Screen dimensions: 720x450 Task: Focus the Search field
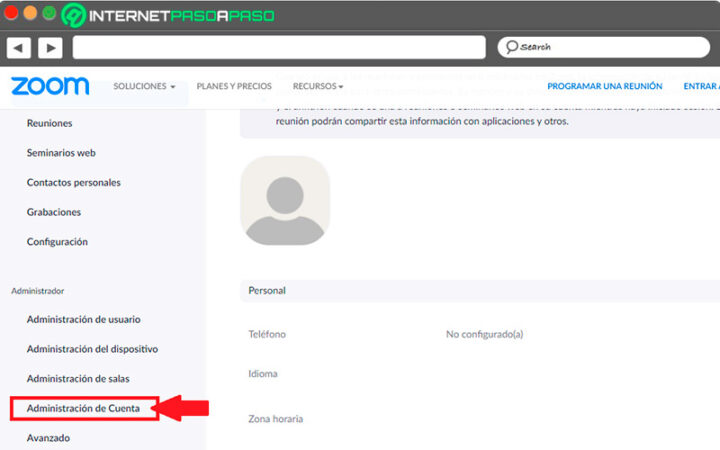603,47
